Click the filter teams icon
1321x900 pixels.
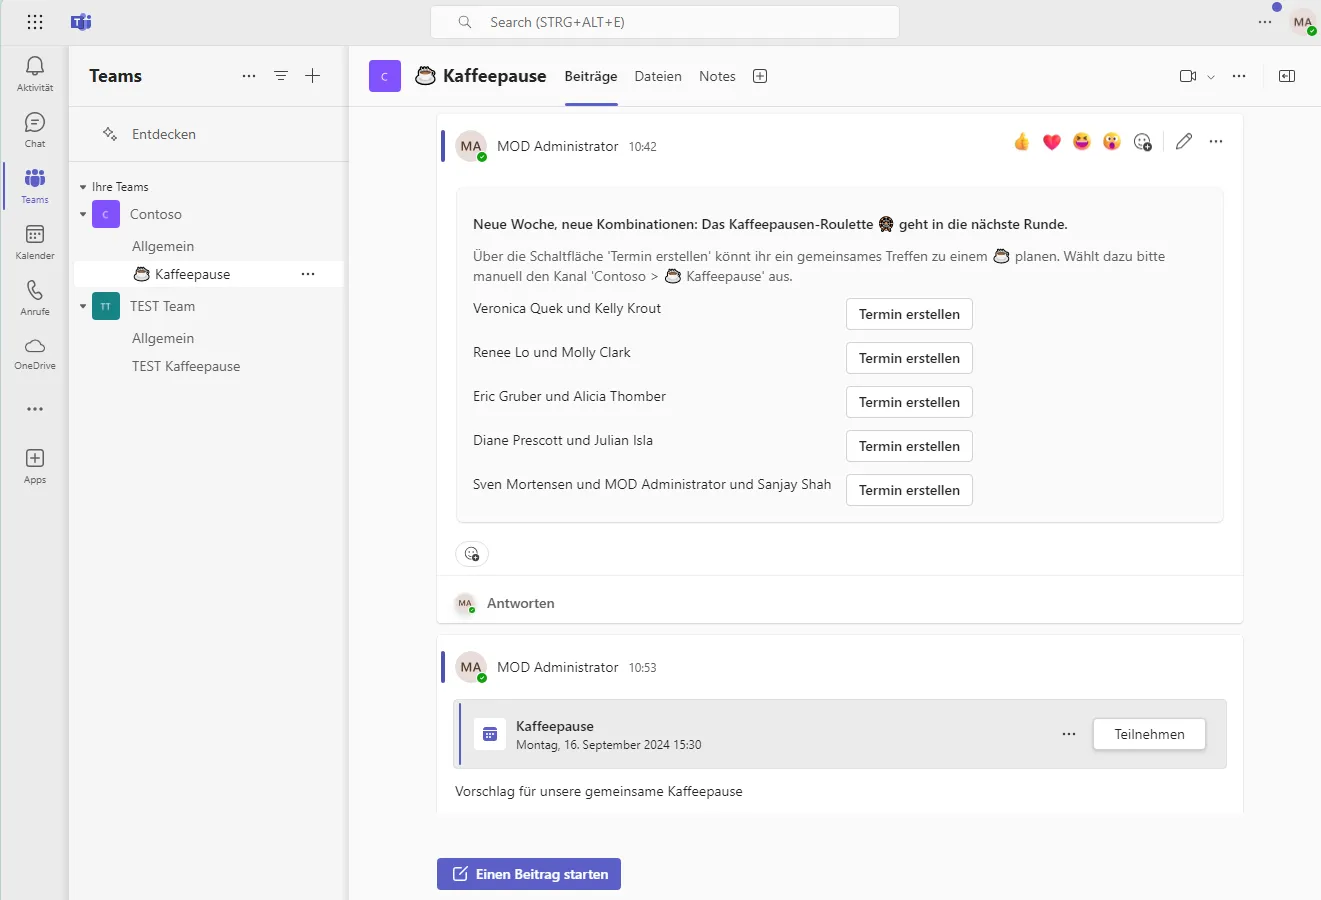(x=281, y=76)
